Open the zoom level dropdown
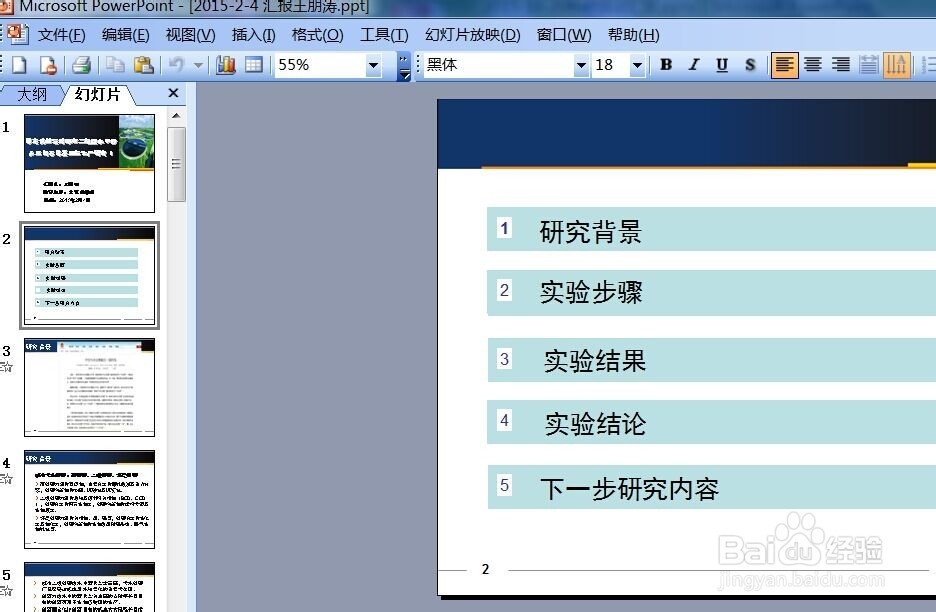This screenshot has width=936, height=612. click(373, 64)
